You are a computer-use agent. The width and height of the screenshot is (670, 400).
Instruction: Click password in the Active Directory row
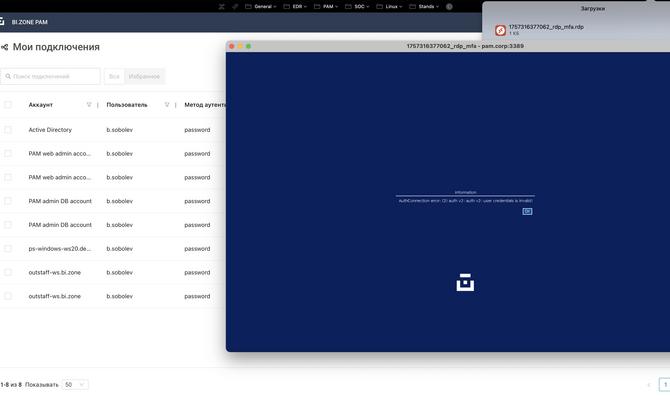197,130
